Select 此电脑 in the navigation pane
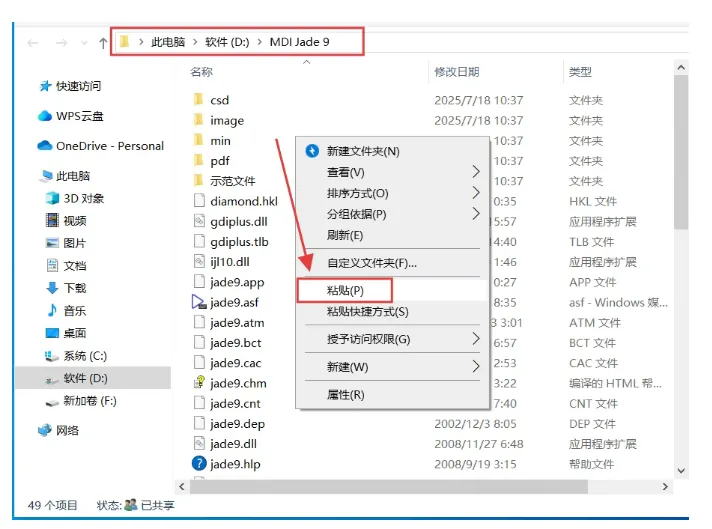 [x=73, y=176]
